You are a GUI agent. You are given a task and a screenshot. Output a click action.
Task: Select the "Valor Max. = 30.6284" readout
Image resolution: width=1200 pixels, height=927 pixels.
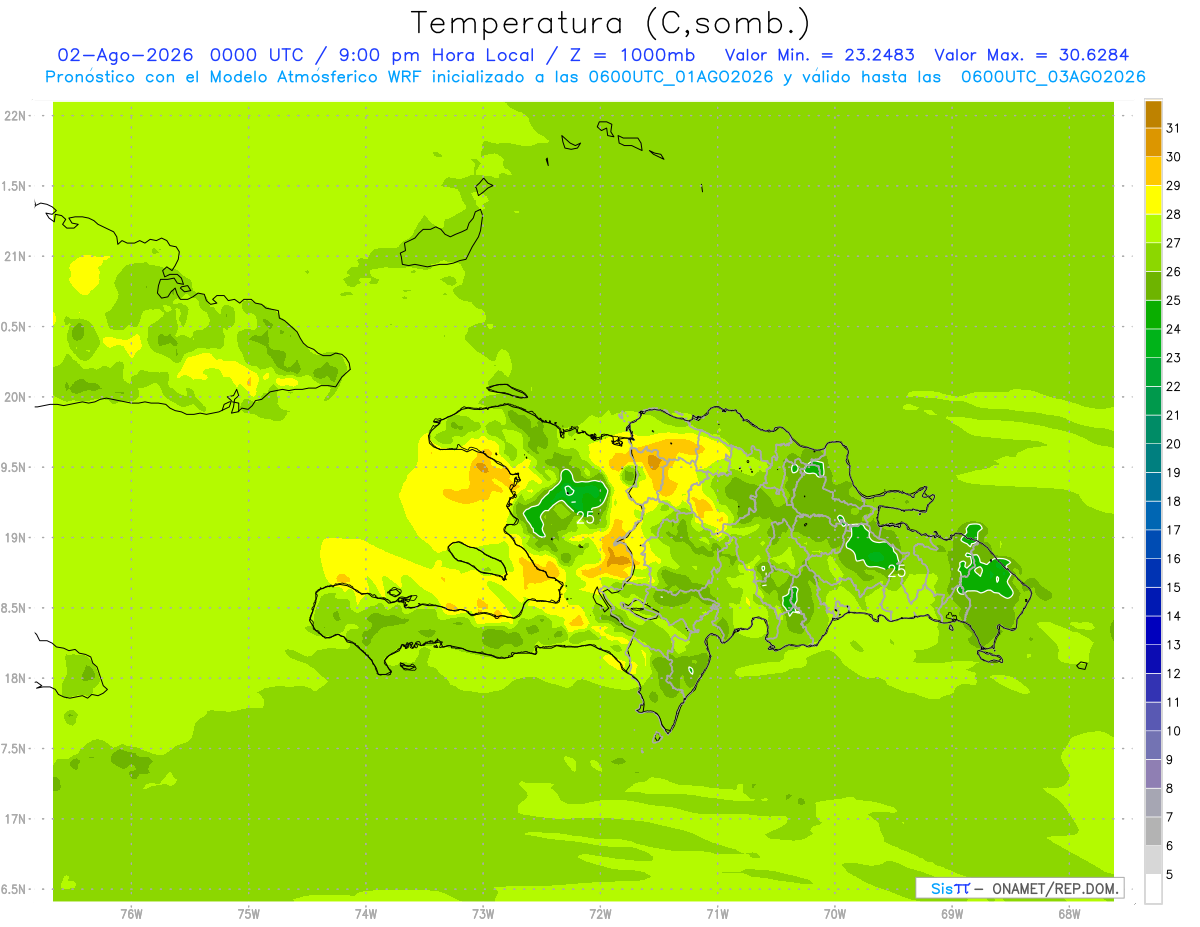[x=1031, y=55]
